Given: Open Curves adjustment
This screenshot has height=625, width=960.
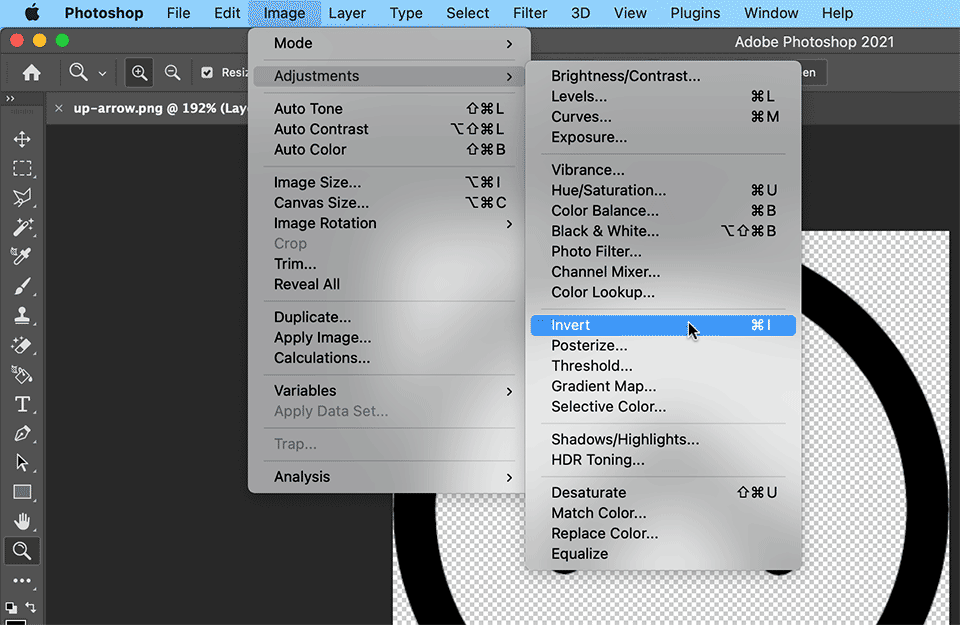Looking at the screenshot, I should 663,117.
